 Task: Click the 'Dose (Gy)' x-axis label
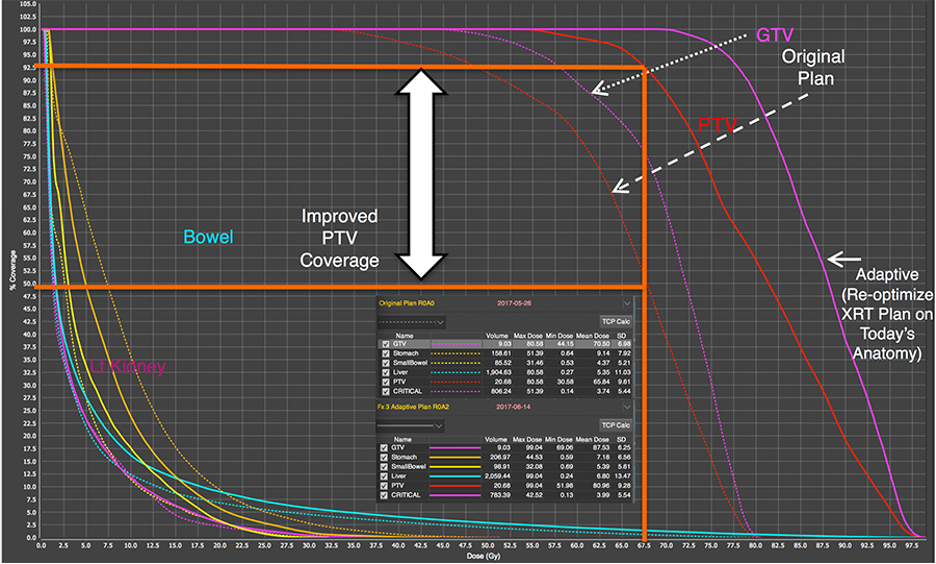pos(483,556)
